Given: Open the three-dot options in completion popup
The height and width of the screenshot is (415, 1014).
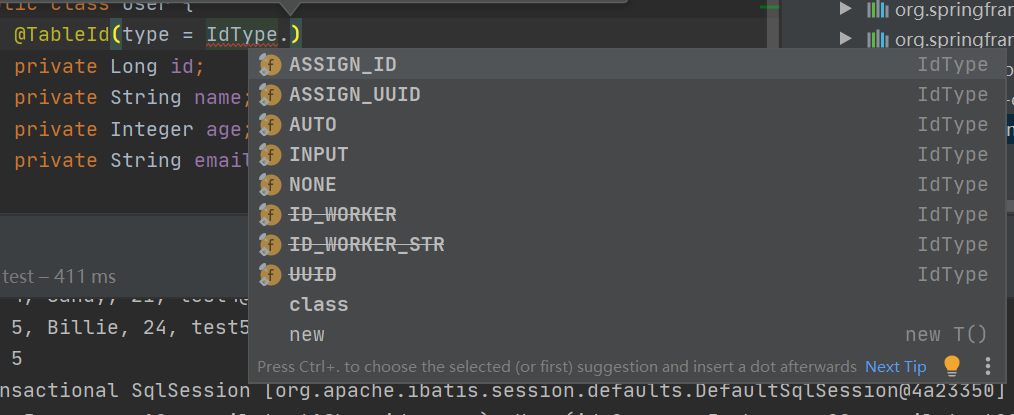Looking at the screenshot, I should click(x=987, y=366).
